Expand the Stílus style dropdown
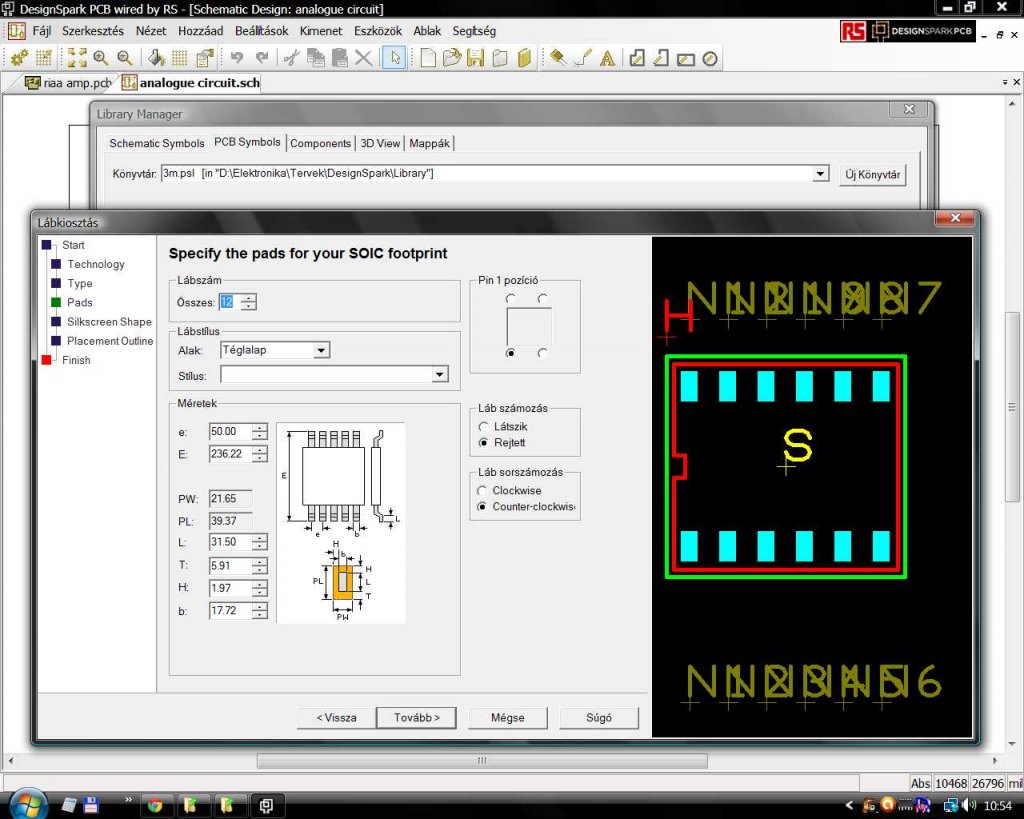Image resolution: width=1024 pixels, height=819 pixels. (439, 375)
